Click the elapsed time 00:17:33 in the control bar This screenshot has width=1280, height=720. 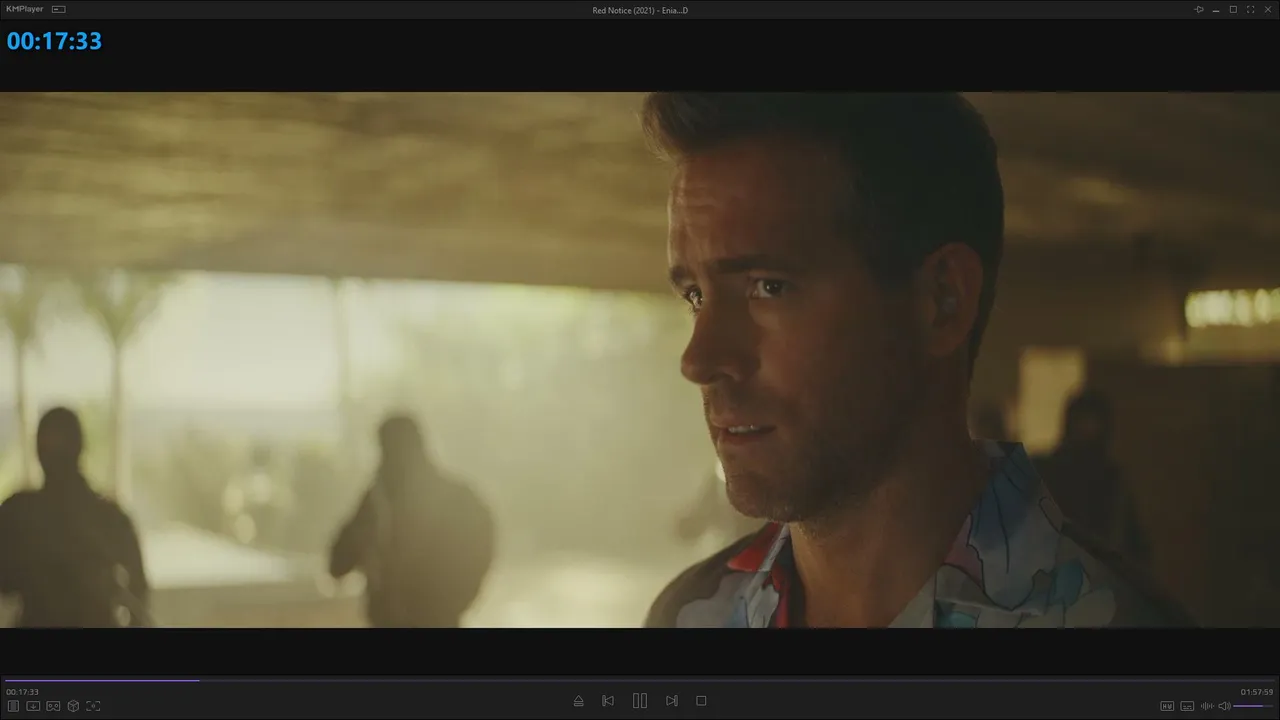[22, 692]
